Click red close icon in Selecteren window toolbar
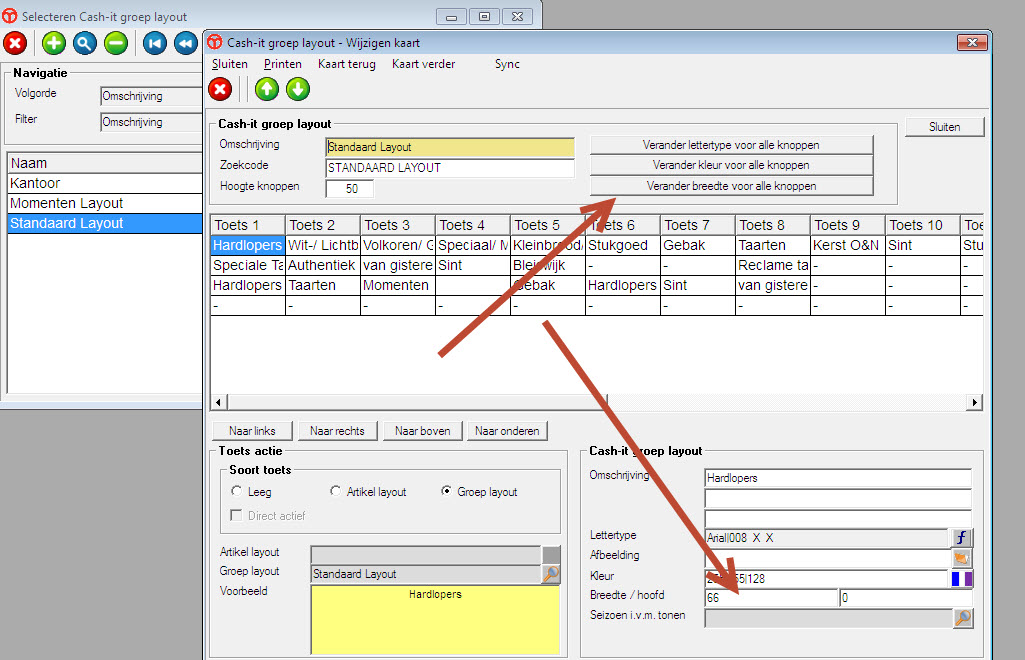 [15, 44]
